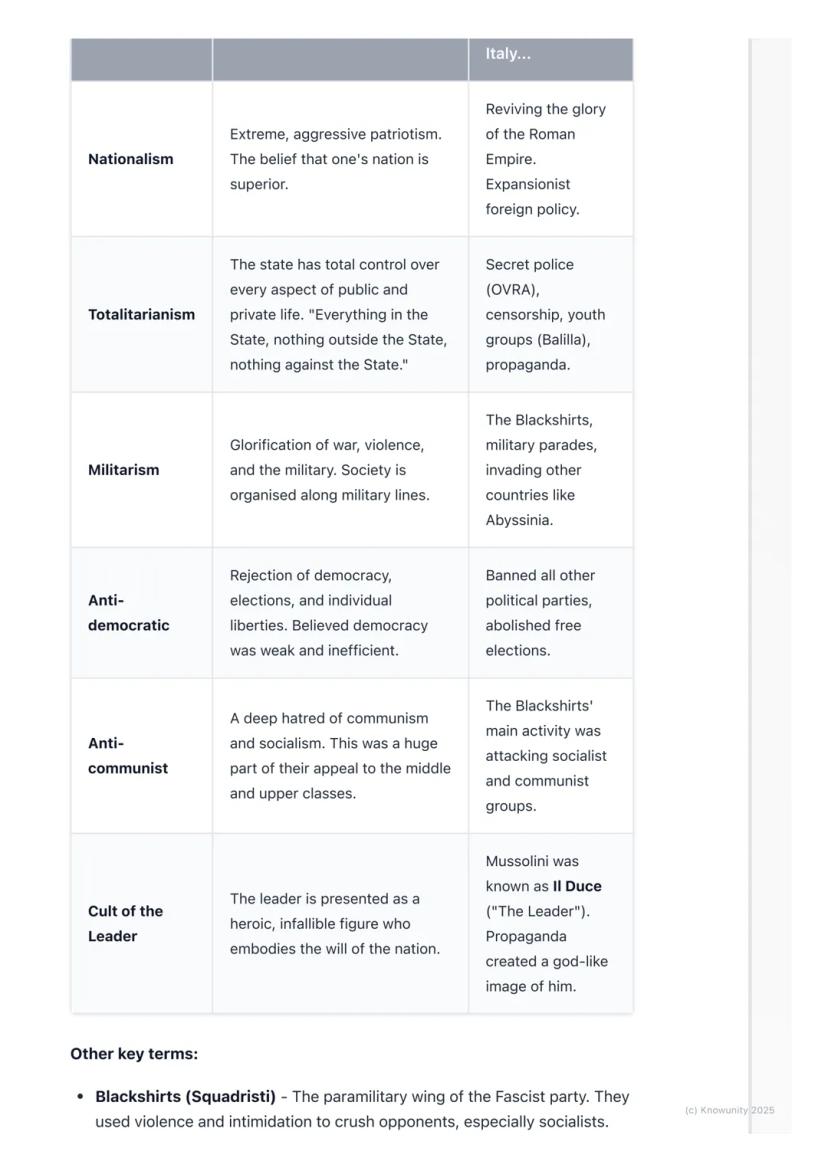Click the bold Il Duce text
Screen dimensions: 828x1171
click(x=577, y=886)
